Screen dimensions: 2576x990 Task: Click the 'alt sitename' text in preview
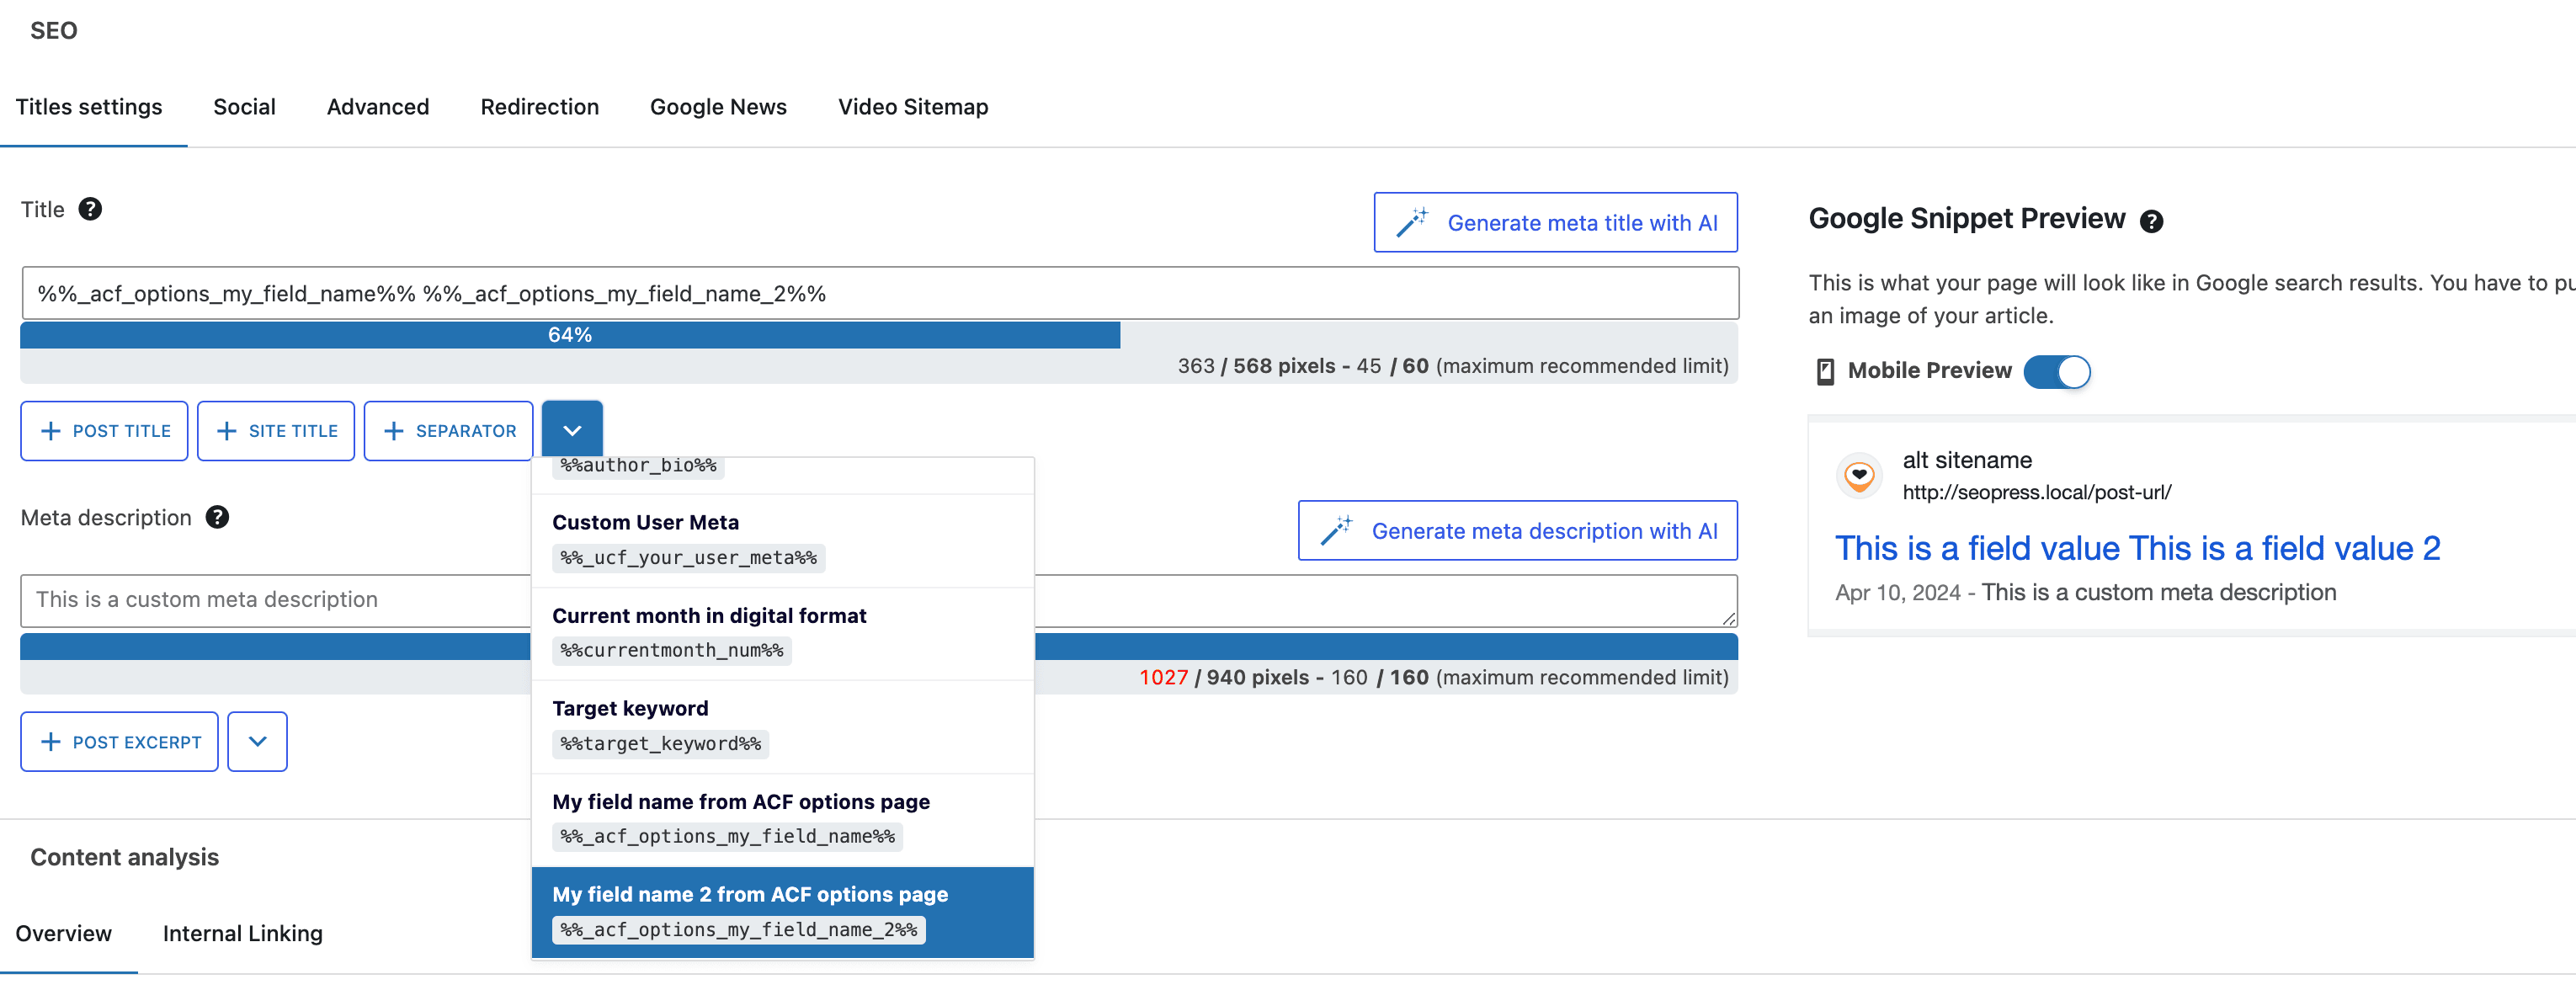[1967, 460]
